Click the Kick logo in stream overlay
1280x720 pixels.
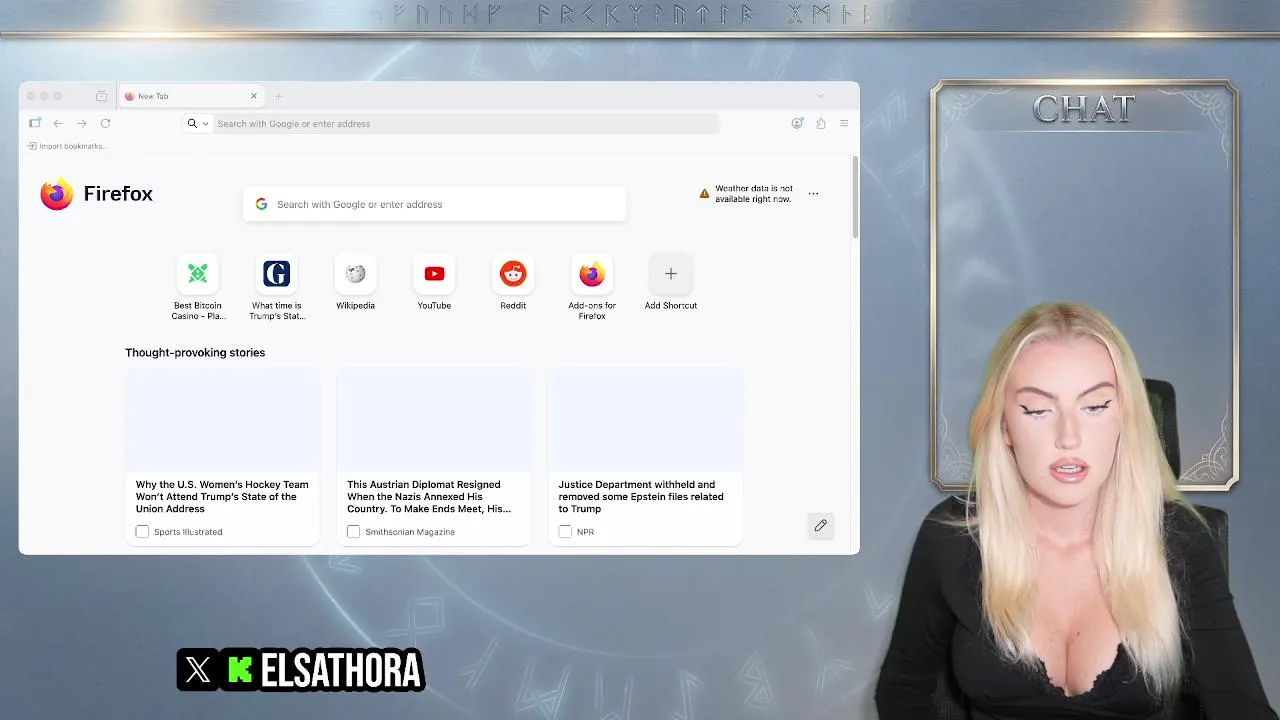point(240,670)
